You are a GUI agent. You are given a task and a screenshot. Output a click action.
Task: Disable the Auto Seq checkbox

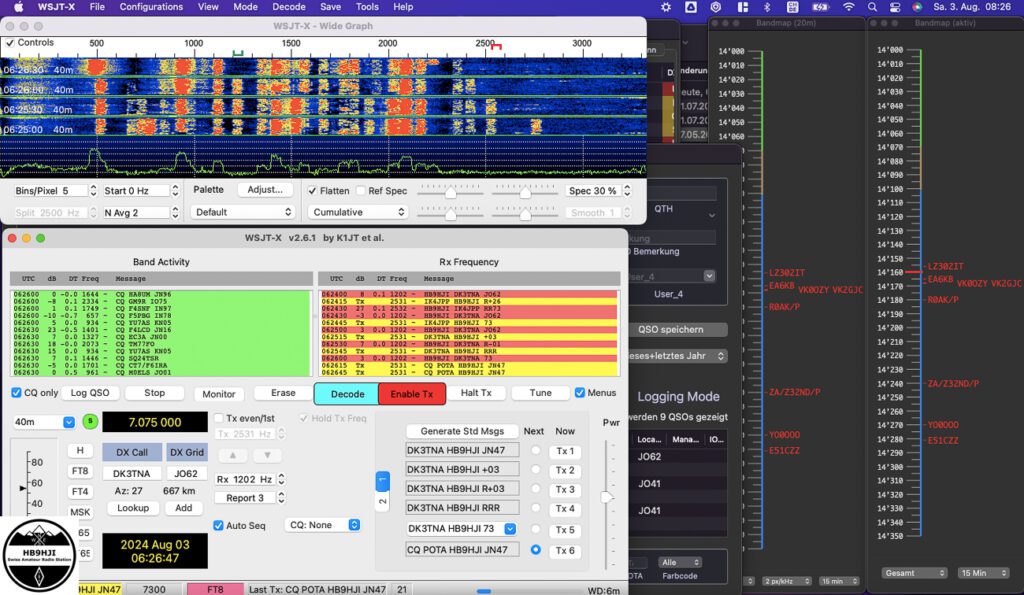[x=219, y=525]
